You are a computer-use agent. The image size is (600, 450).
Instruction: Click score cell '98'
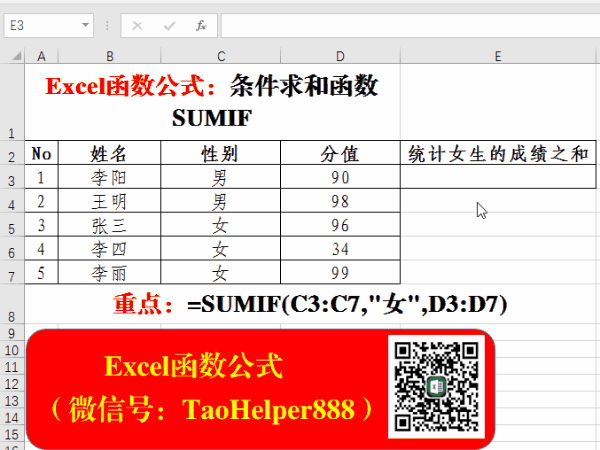[340, 201]
